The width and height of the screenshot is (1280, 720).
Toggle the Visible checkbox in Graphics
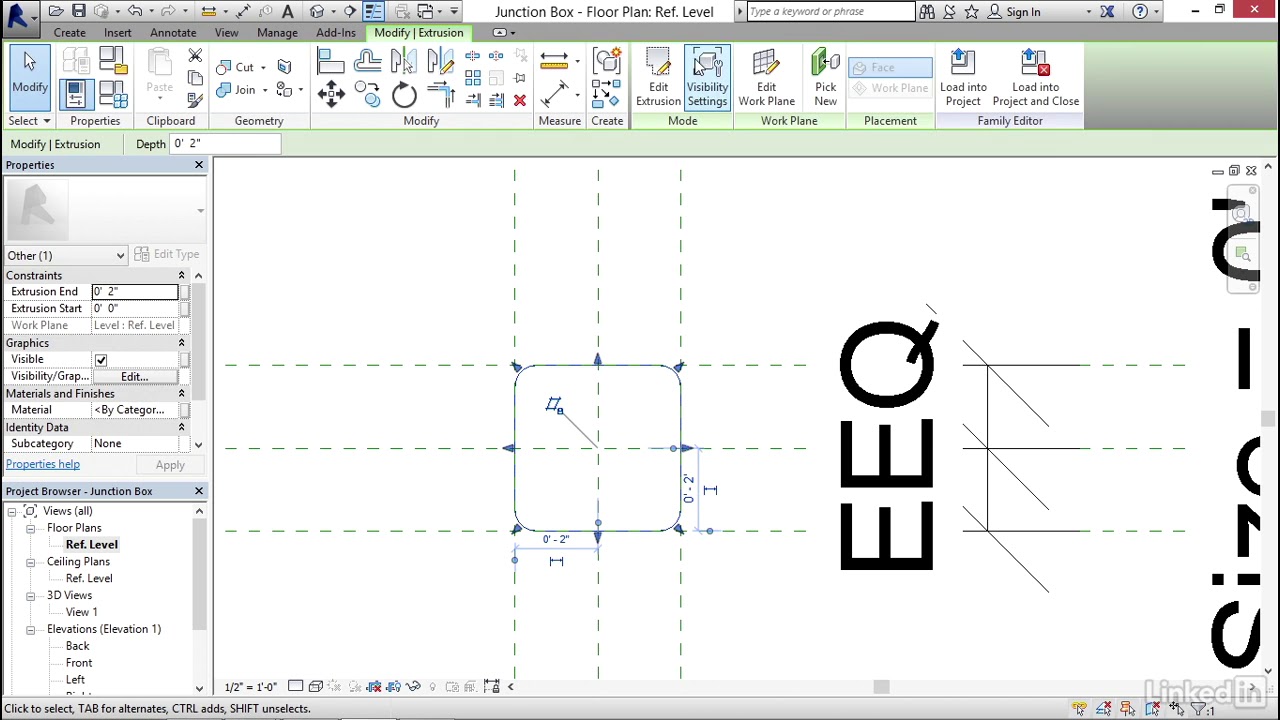[101, 360]
